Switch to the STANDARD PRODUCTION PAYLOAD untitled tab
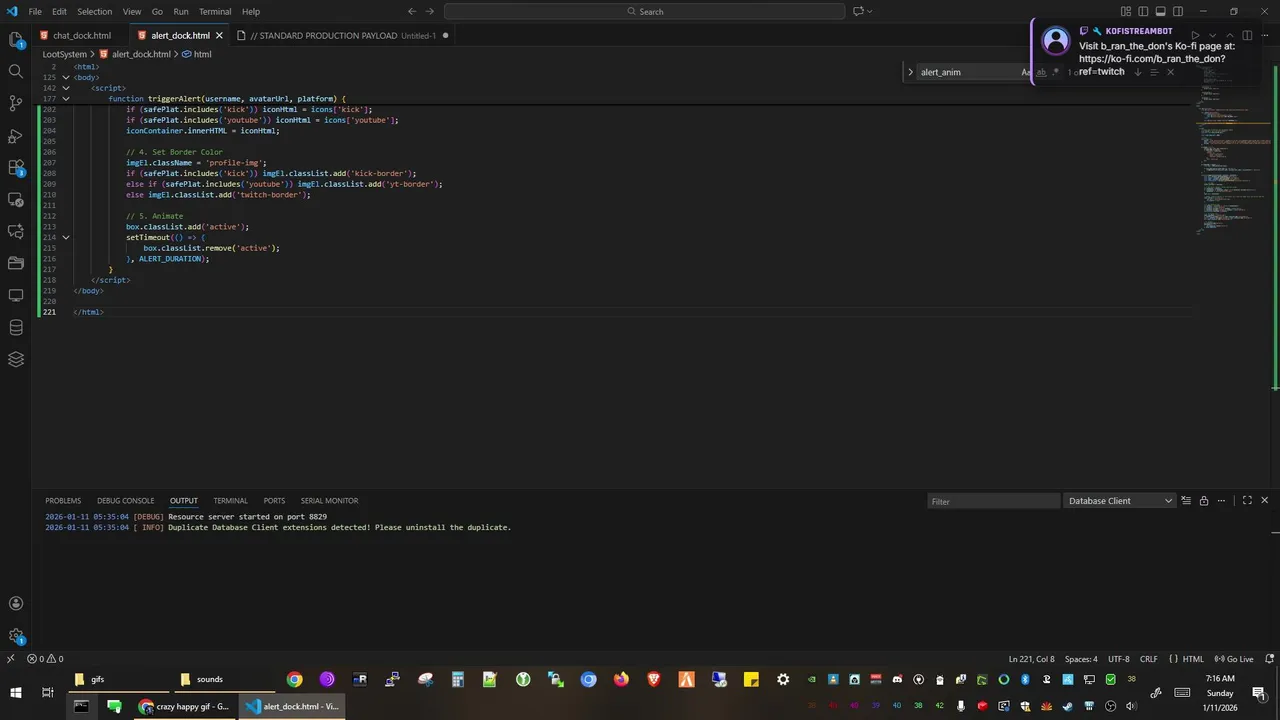Screen dimensions: 1280x720 click(342, 35)
